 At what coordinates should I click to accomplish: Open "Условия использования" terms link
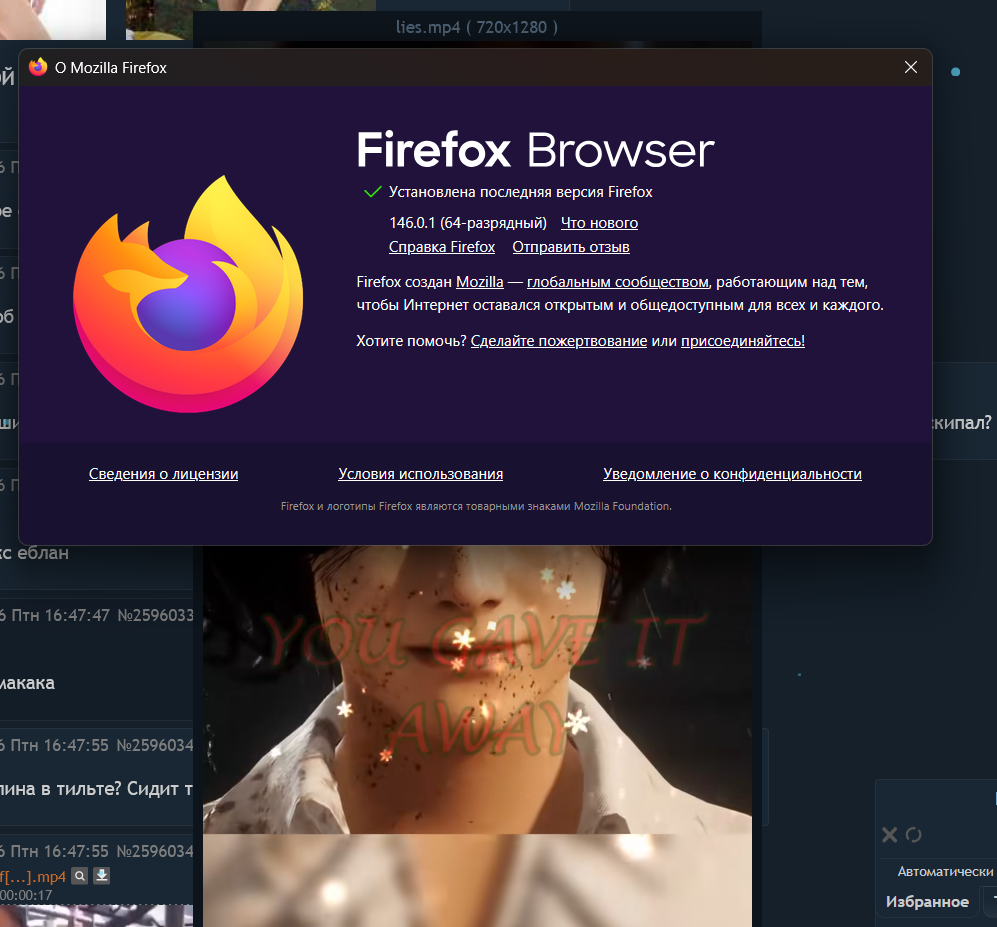(x=420, y=474)
